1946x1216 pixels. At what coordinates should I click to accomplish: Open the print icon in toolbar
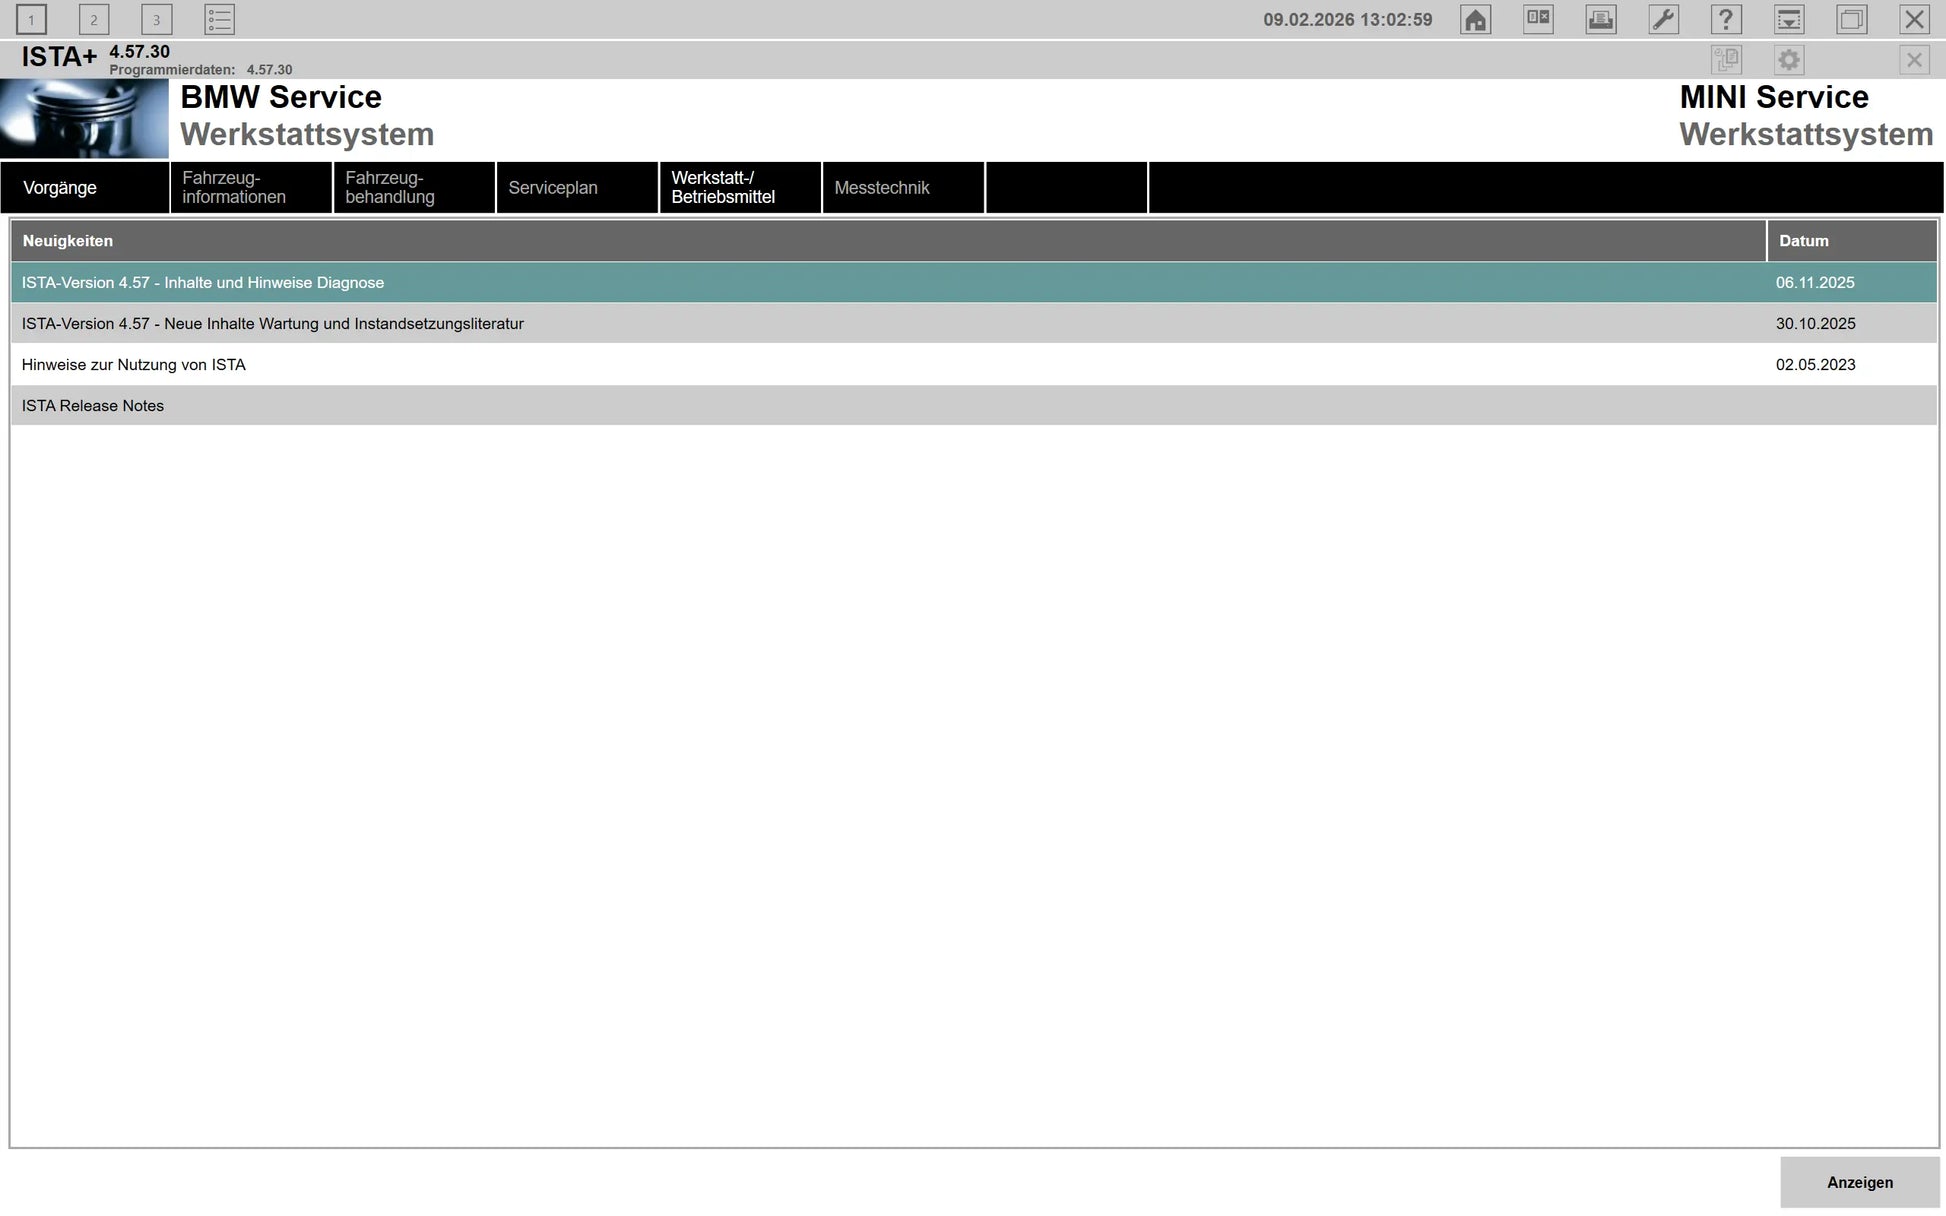pyautogui.click(x=1600, y=20)
